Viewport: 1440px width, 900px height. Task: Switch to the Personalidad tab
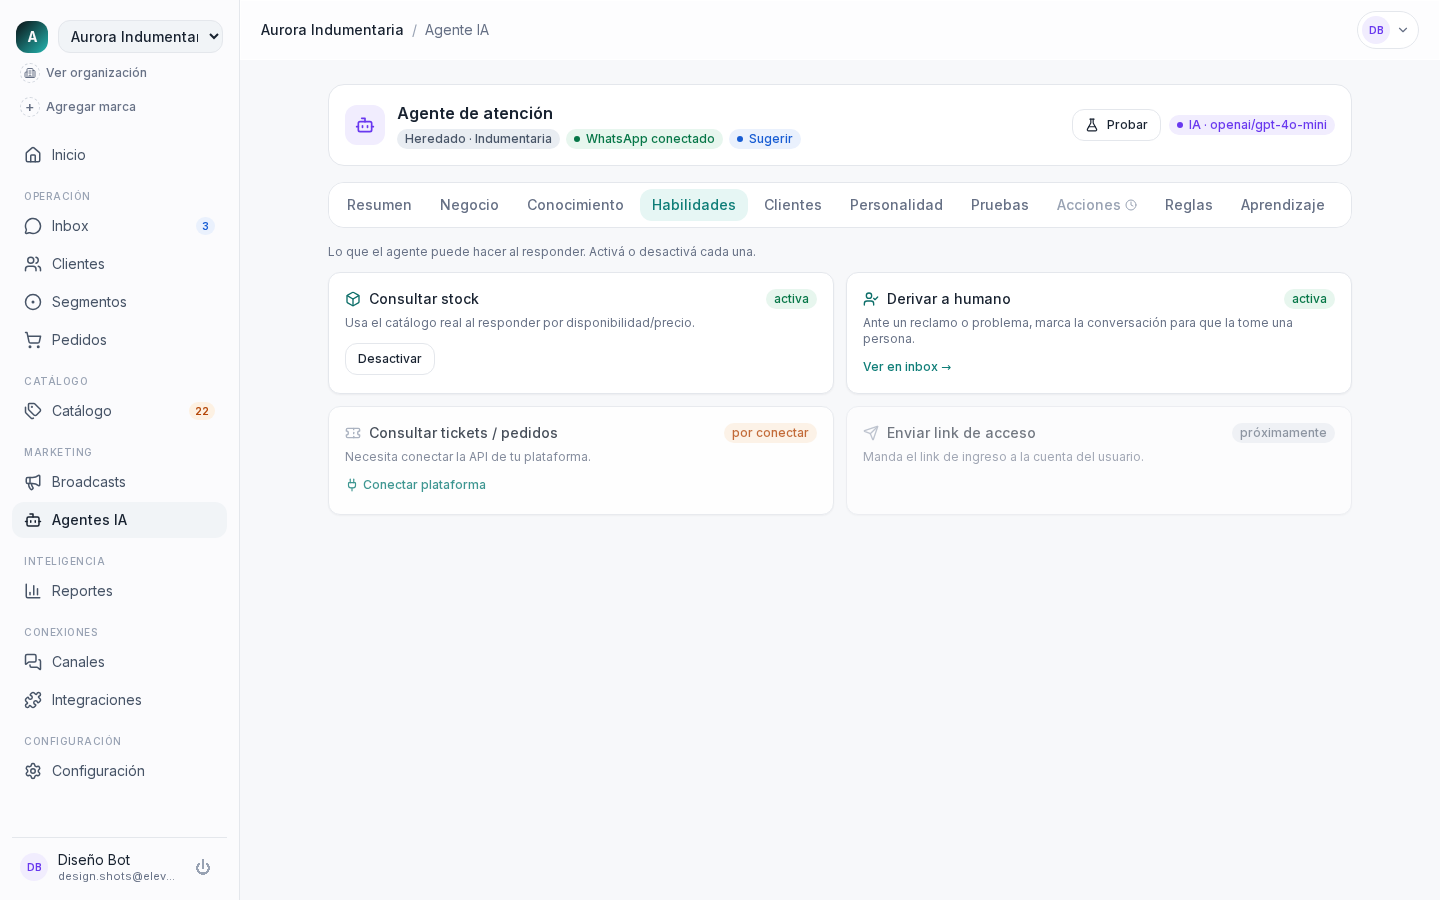coord(896,205)
